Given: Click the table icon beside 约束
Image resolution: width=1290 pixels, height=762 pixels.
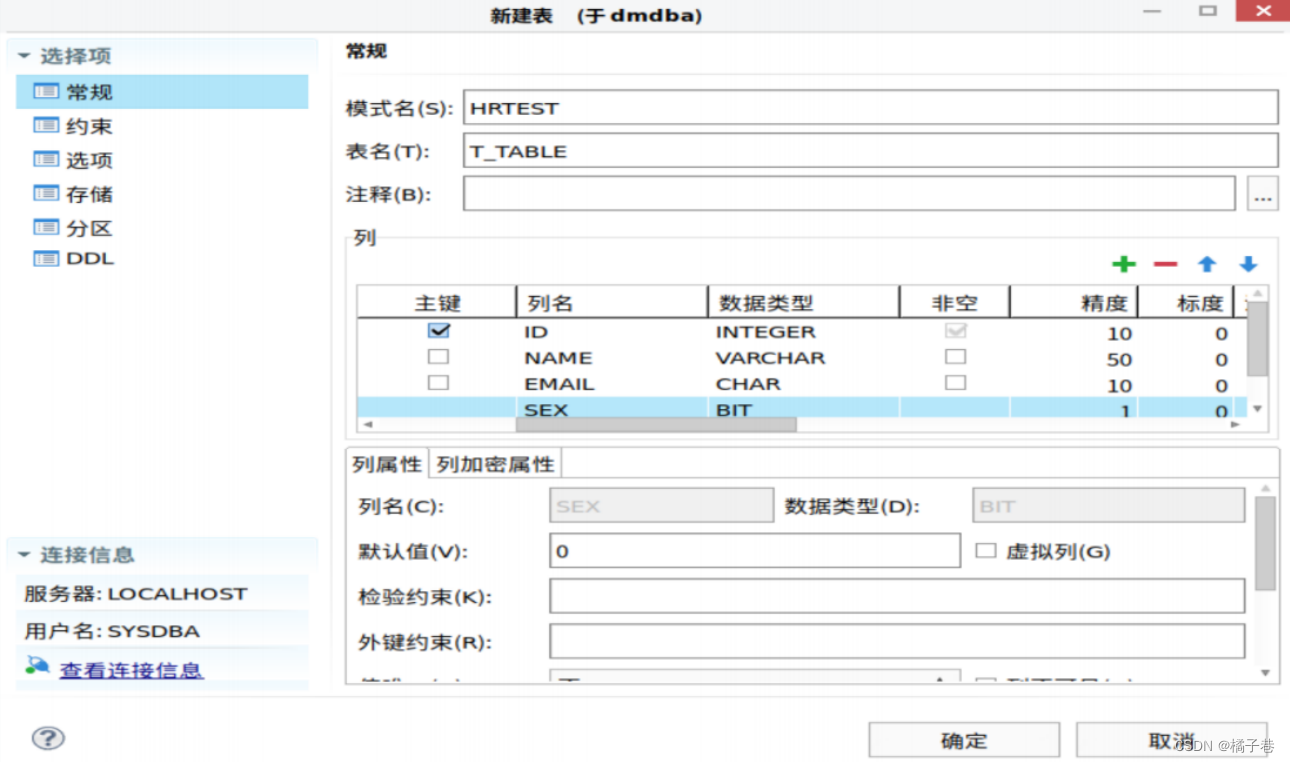Looking at the screenshot, I should 46,125.
